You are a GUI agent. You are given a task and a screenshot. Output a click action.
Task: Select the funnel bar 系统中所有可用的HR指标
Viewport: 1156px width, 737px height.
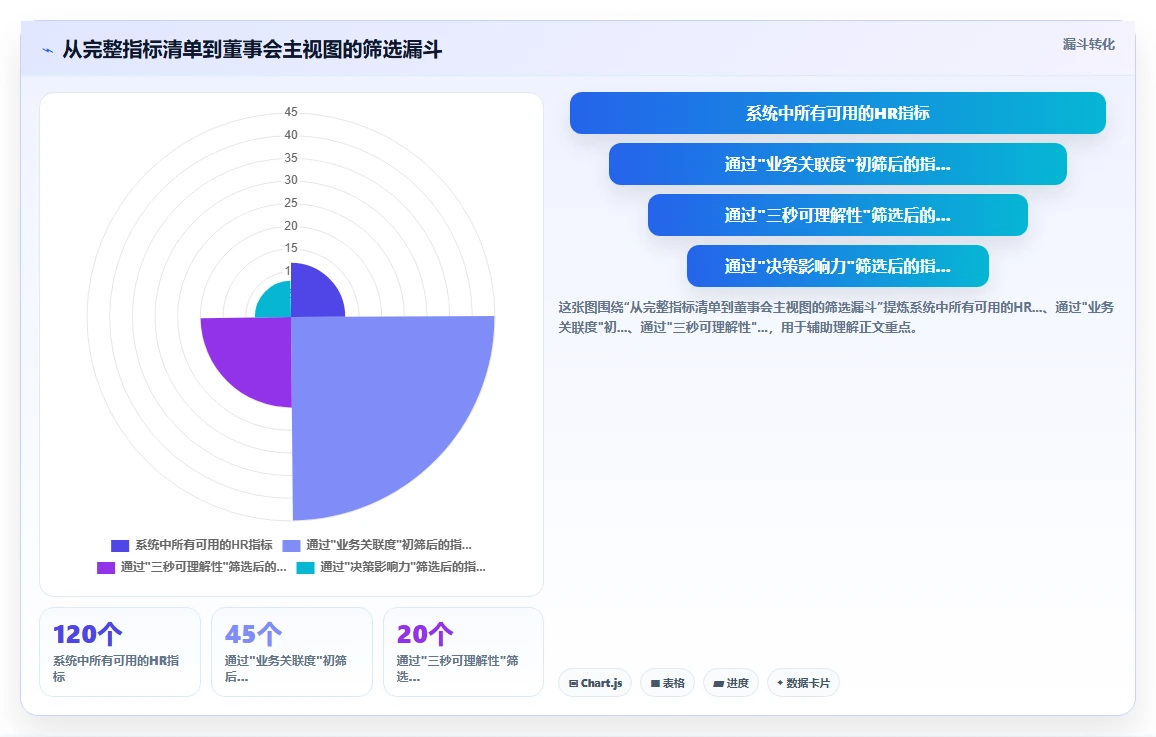tap(838, 113)
